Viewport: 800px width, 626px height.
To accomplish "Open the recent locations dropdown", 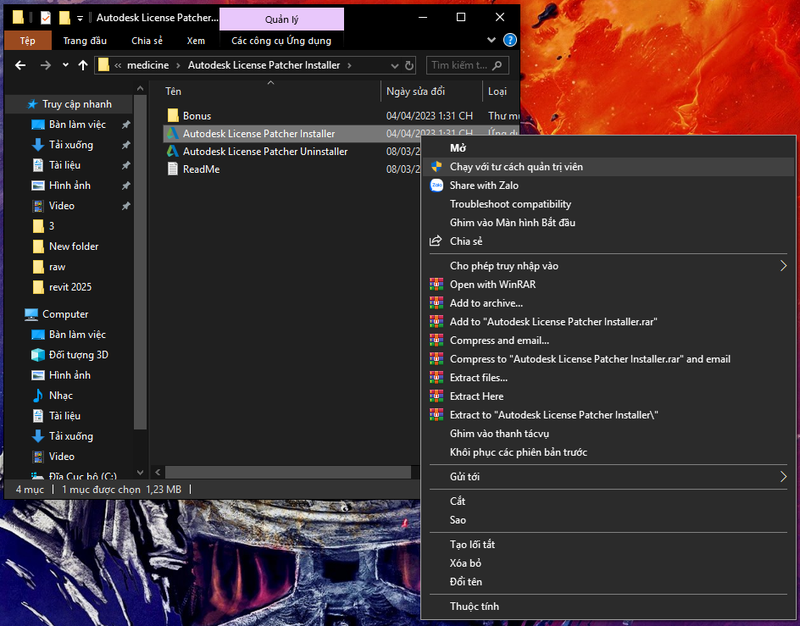I will [x=65, y=65].
